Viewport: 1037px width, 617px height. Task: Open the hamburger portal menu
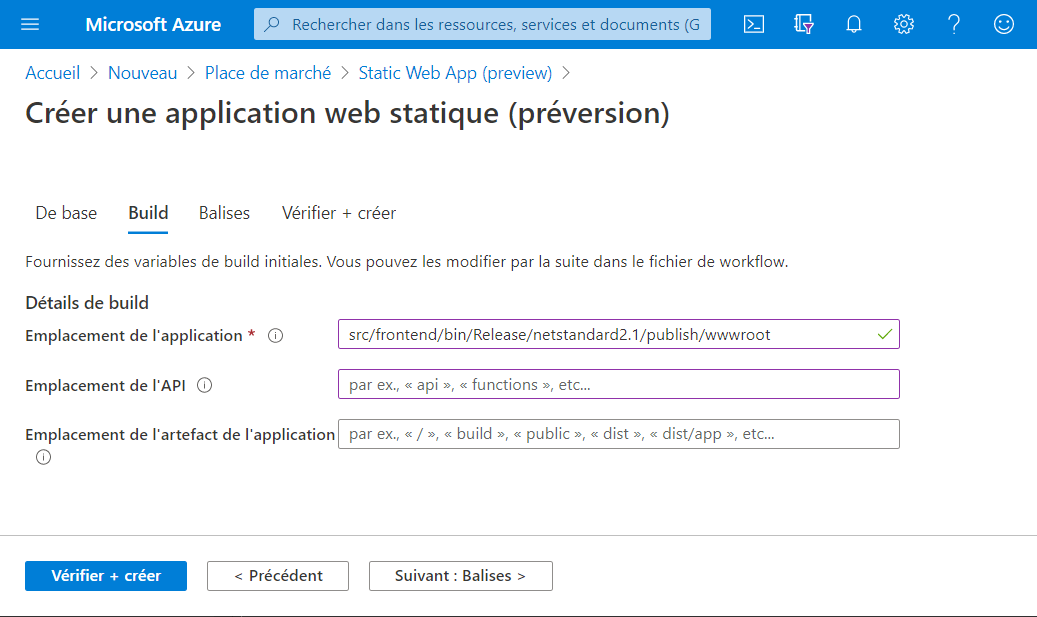click(30, 24)
